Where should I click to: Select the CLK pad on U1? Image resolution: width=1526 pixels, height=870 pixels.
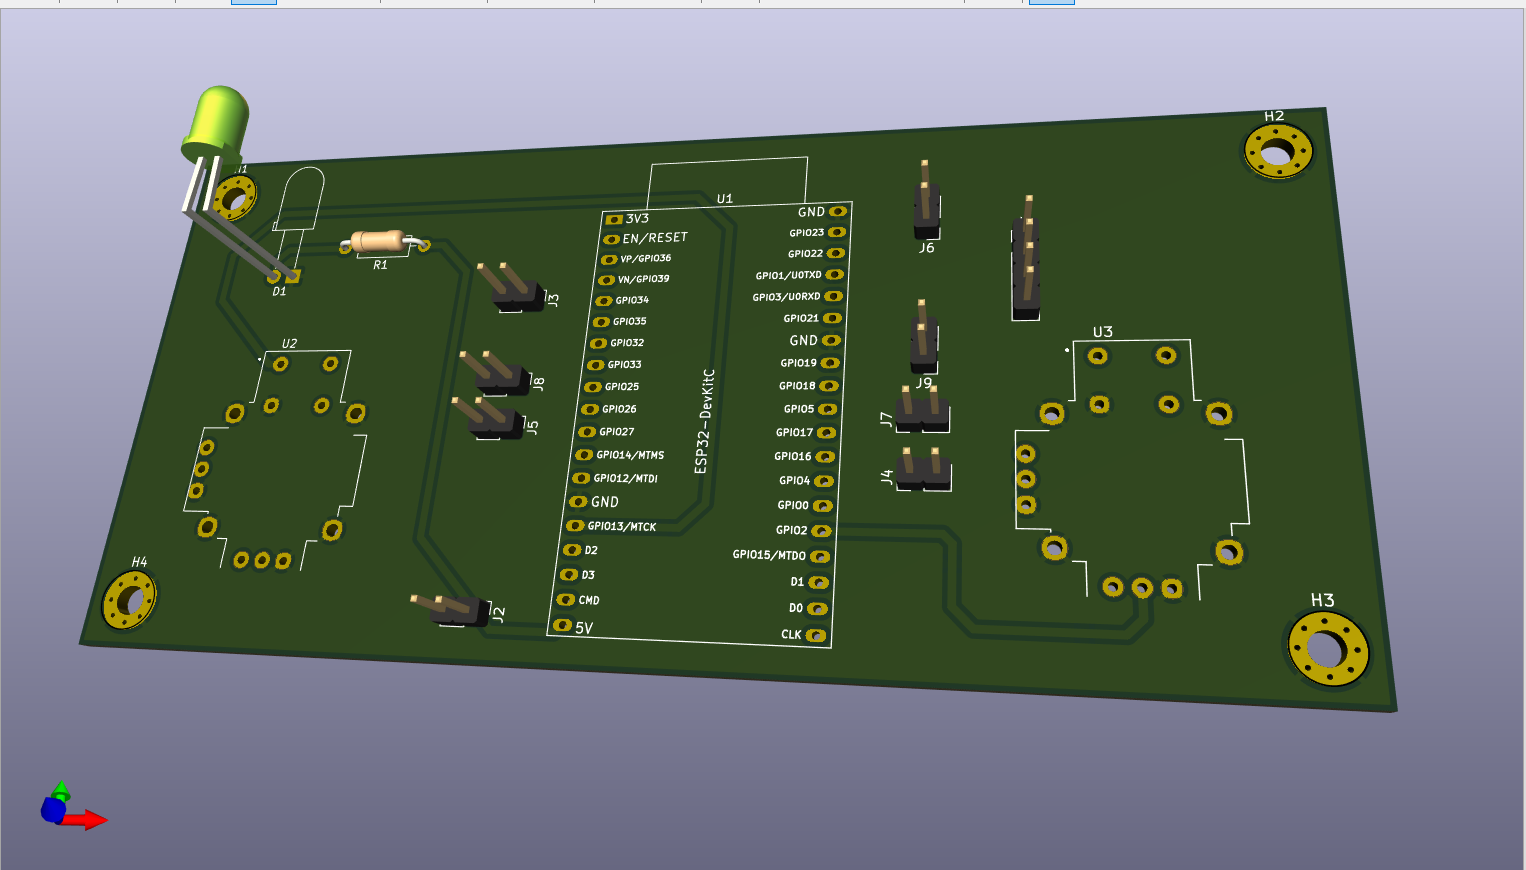[816, 635]
